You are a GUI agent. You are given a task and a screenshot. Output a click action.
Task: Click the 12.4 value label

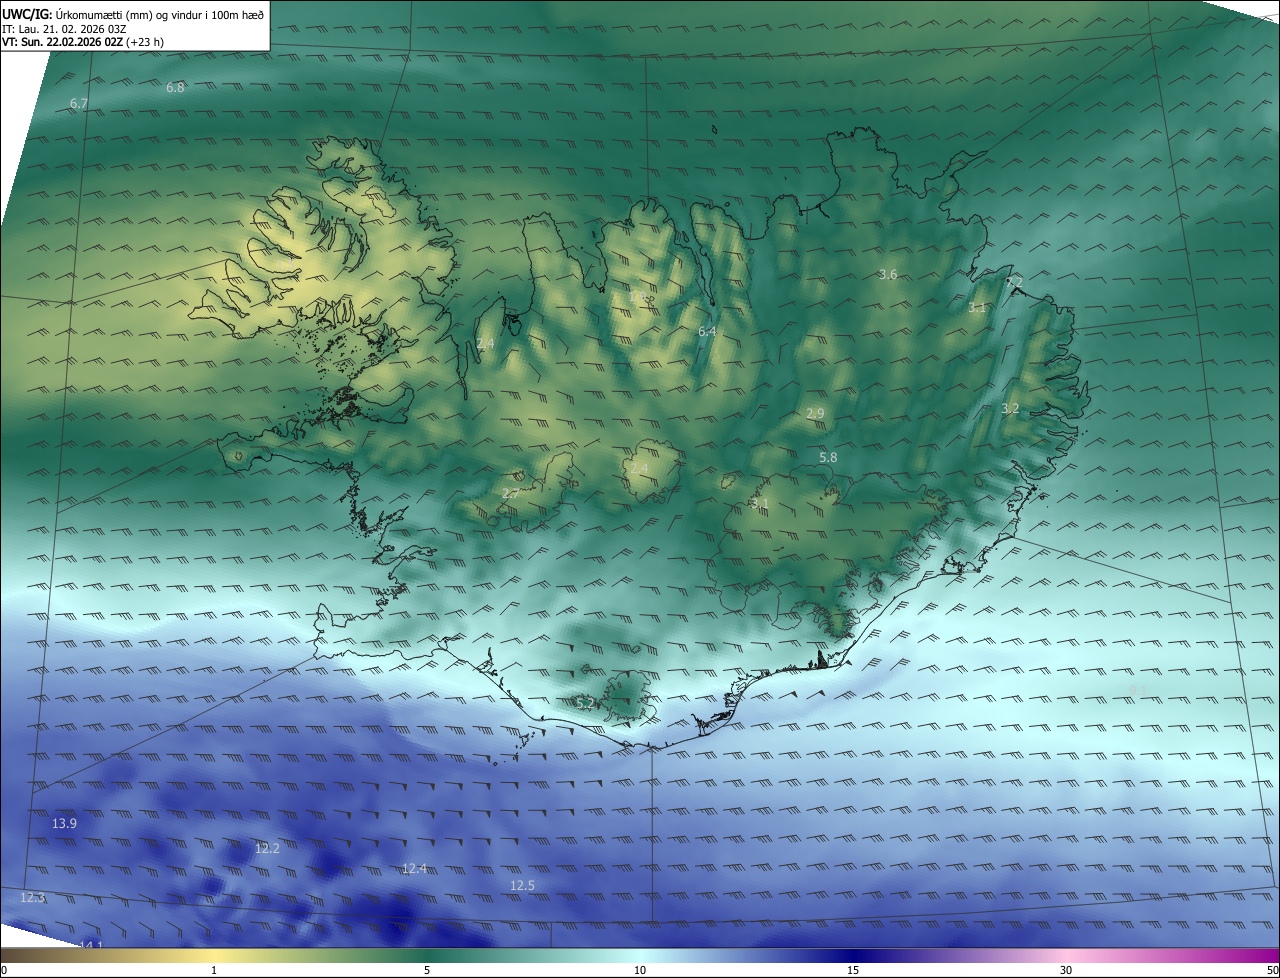pyautogui.click(x=414, y=869)
